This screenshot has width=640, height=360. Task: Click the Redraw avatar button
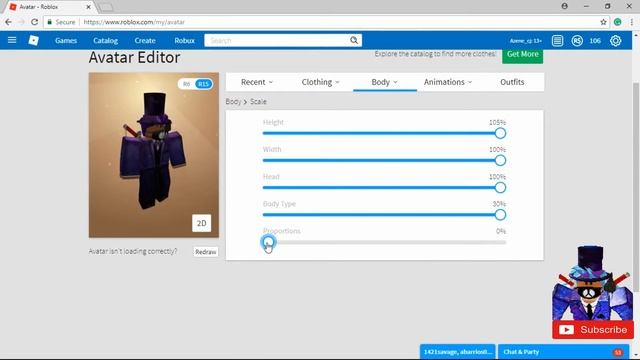(x=206, y=252)
